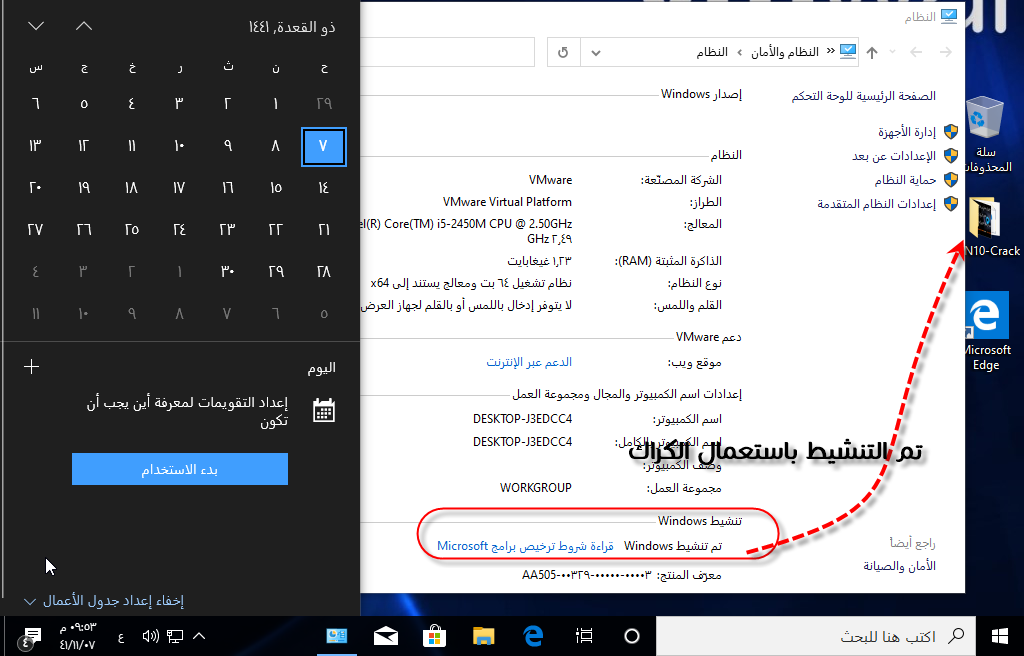1024x656 pixels.
Task: Go to next month in calendar flyout
Action: tap(36, 26)
